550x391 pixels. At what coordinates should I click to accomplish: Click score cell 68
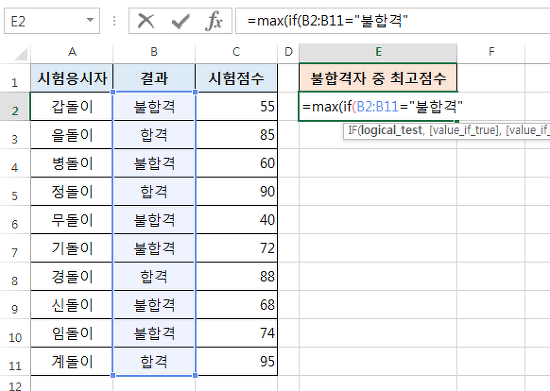coord(236,305)
